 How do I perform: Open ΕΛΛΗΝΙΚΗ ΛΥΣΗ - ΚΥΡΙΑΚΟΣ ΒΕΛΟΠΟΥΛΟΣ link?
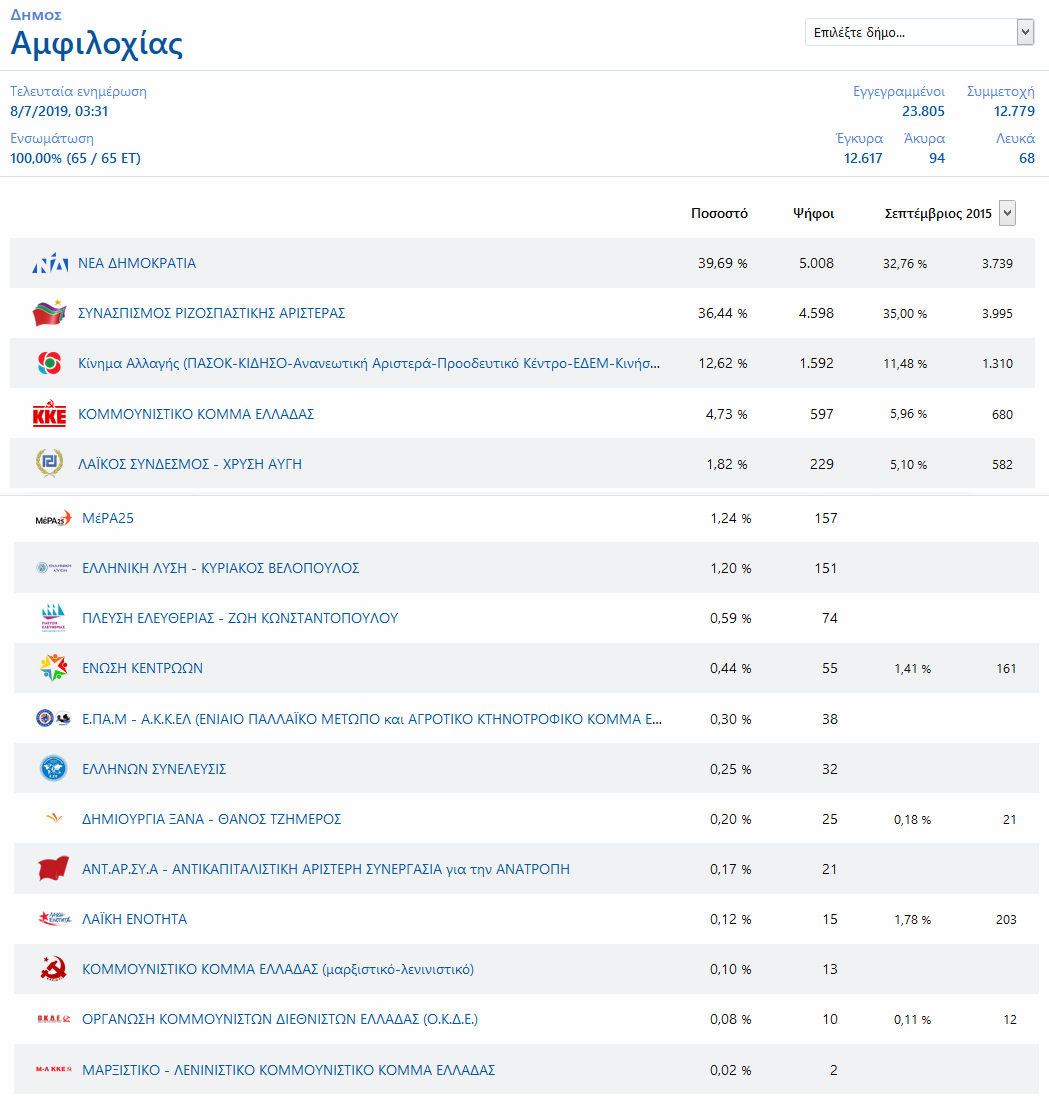click(x=221, y=568)
